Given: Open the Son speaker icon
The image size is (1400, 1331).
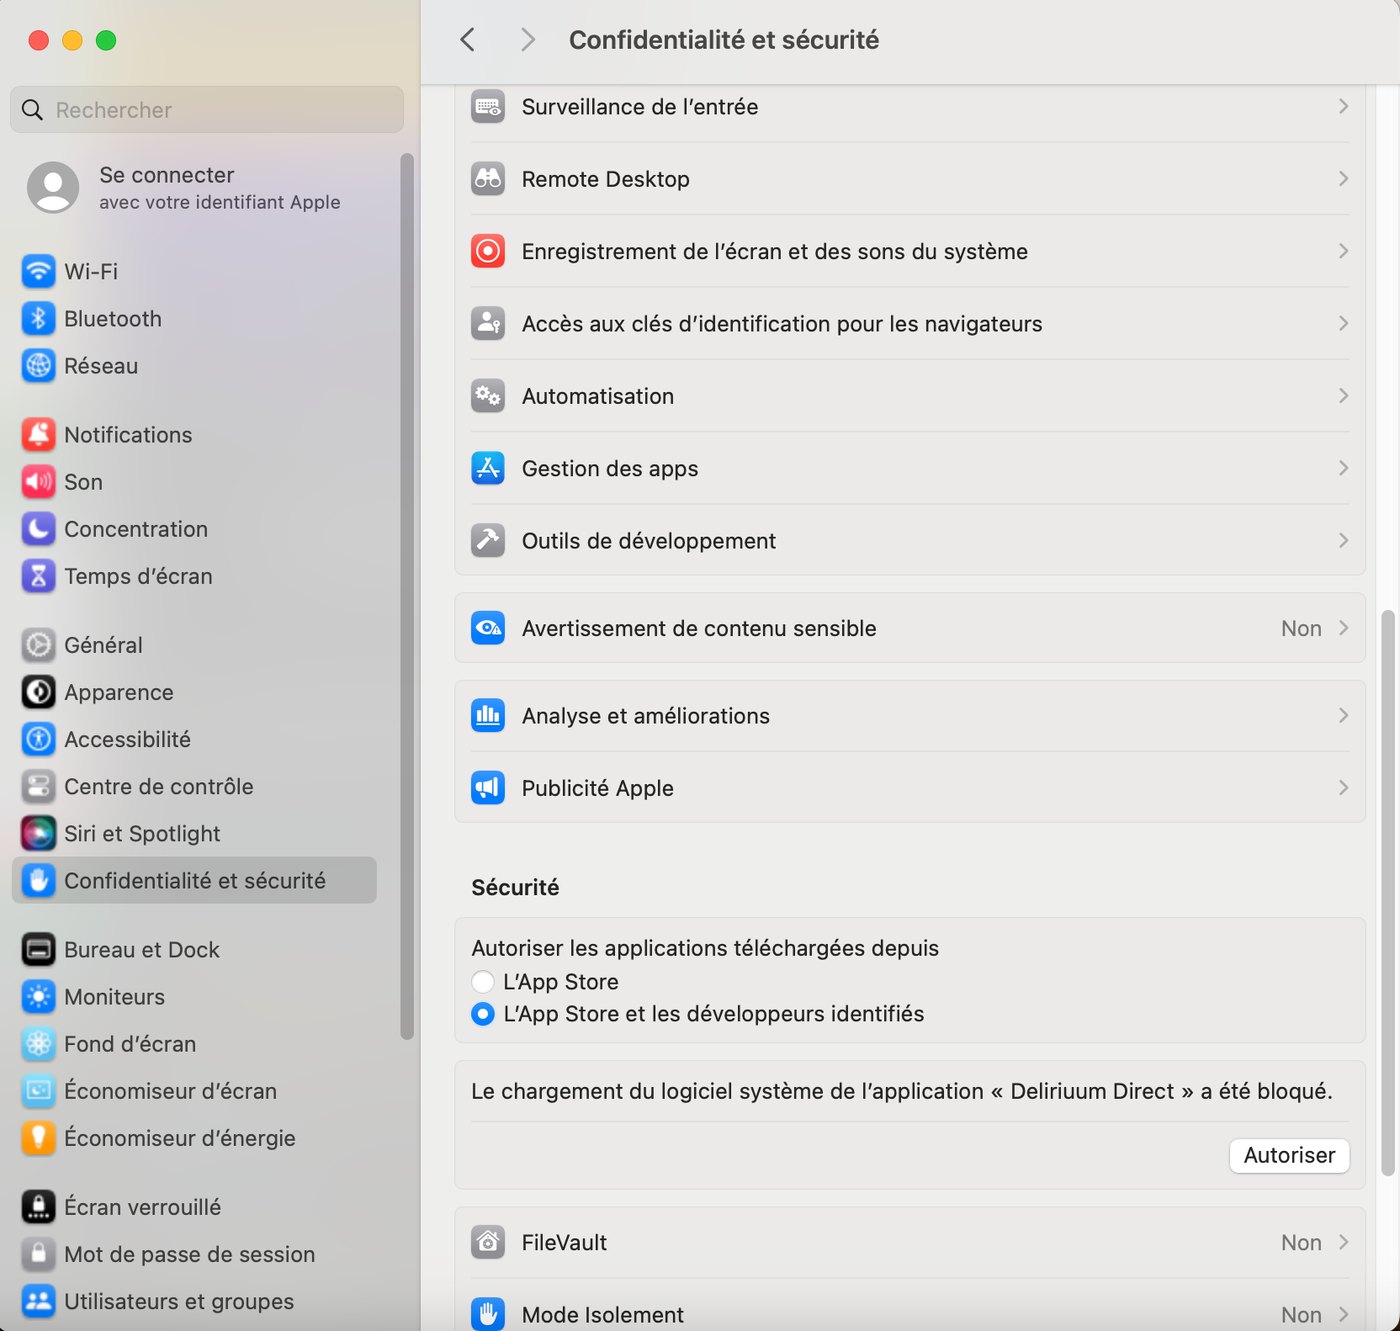Looking at the screenshot, I should (x=38, y=481).
